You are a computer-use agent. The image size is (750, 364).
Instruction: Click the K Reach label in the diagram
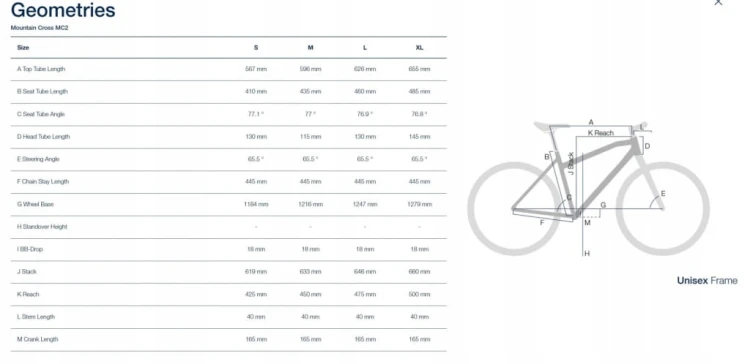pyautogui.click(x=601, y=132)
